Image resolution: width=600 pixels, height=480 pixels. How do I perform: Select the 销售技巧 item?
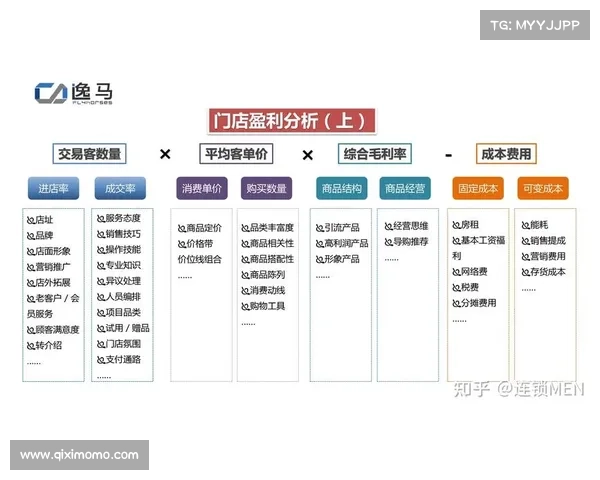point(119,234)
